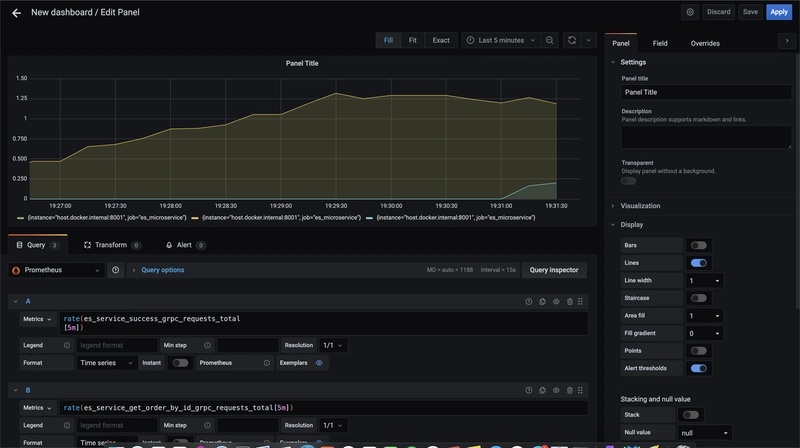Viewport: 800px width, 448px height.
Task: Click Min step info icon in query B
Action: 207,425
